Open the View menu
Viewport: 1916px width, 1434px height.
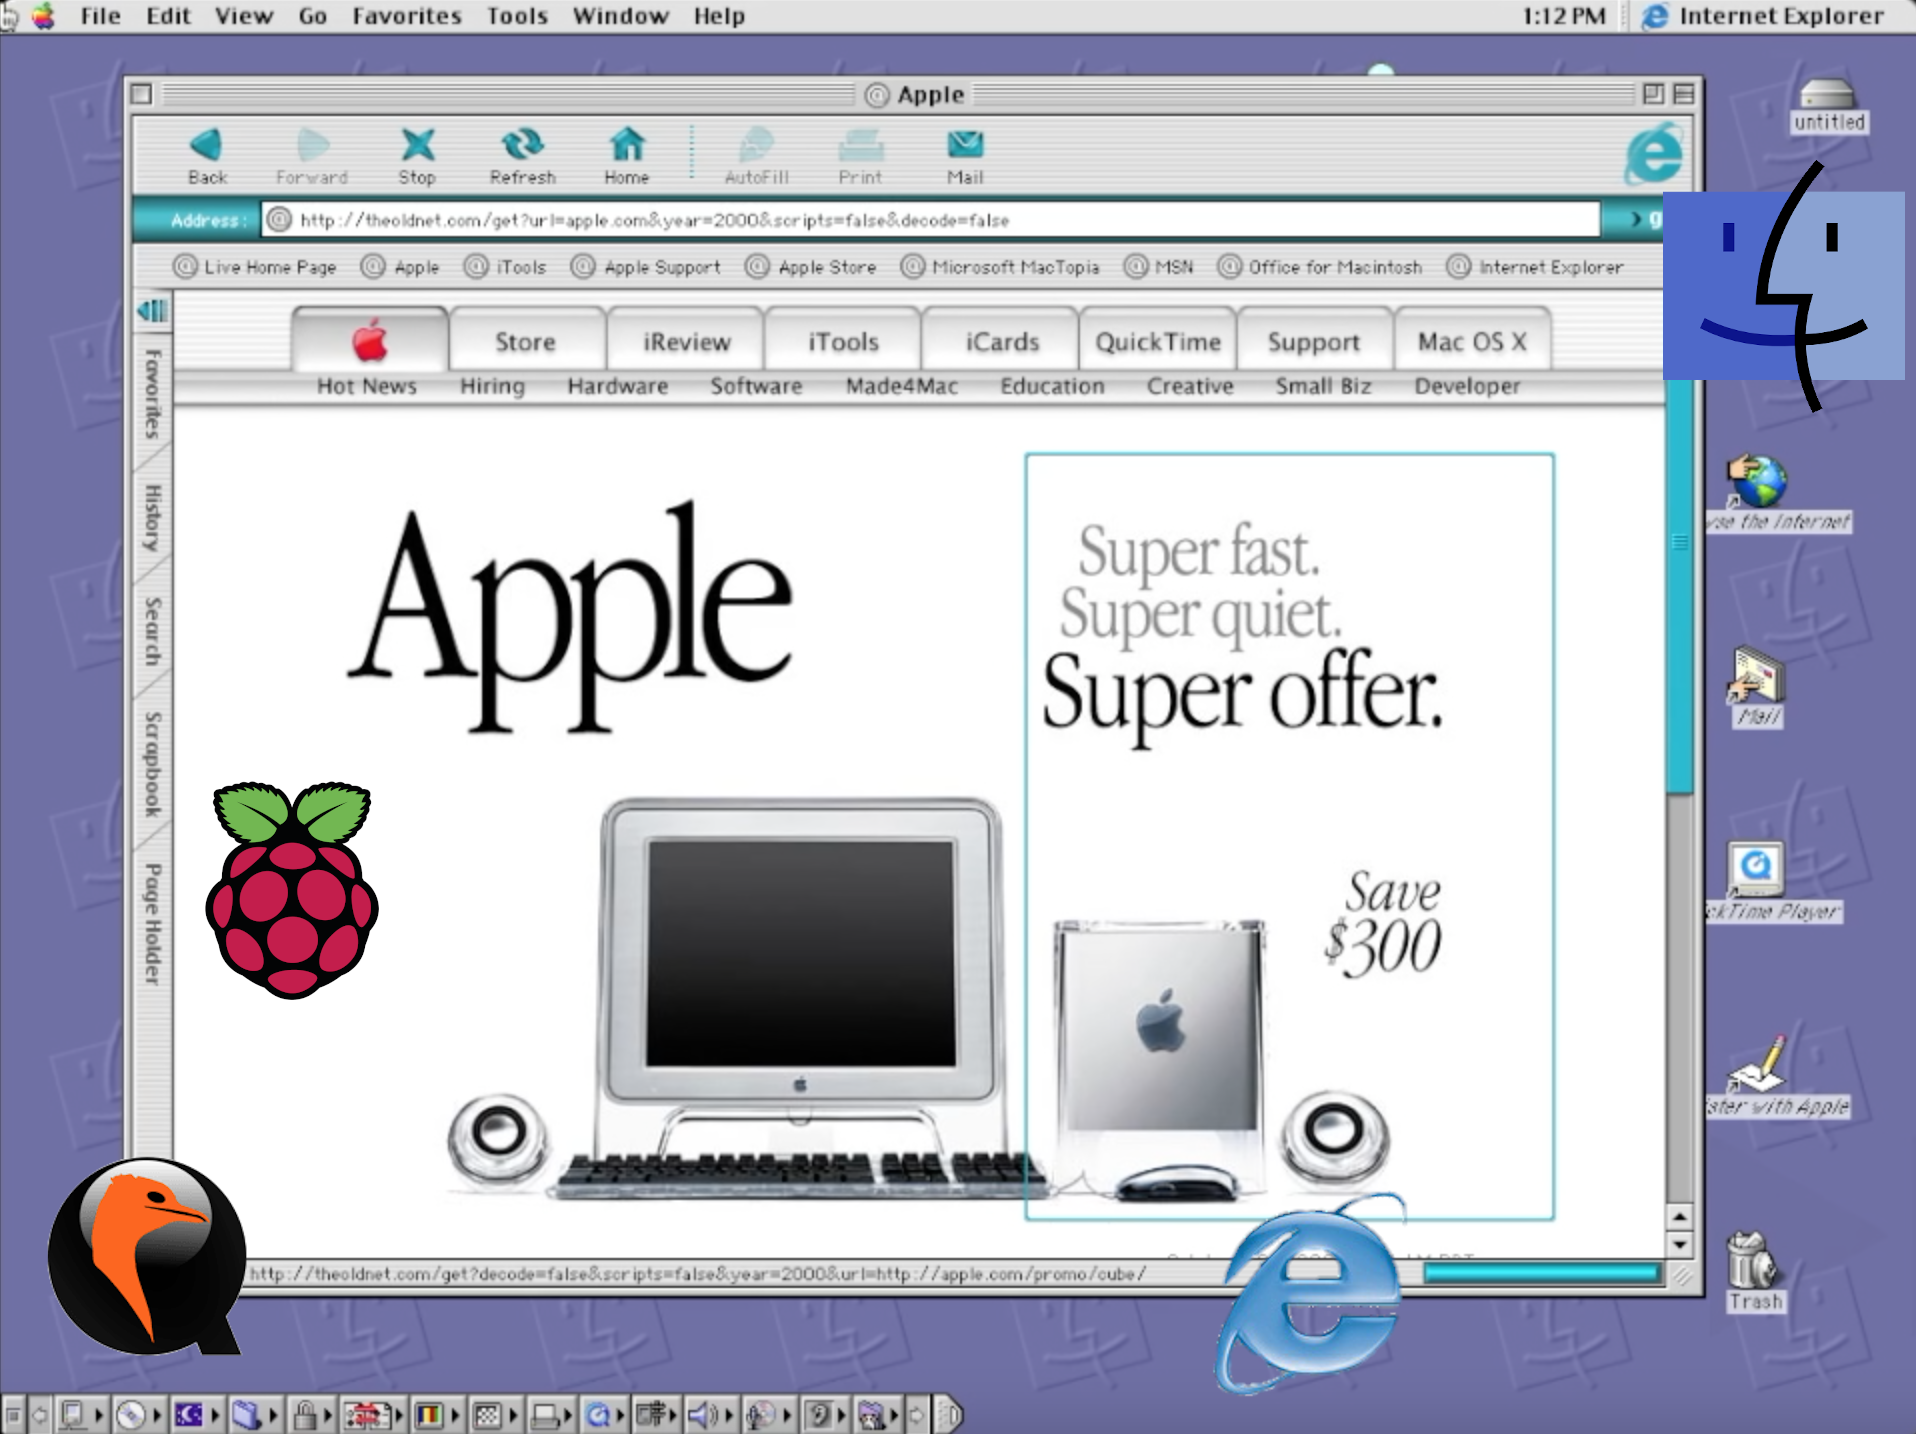coord(244,16)
